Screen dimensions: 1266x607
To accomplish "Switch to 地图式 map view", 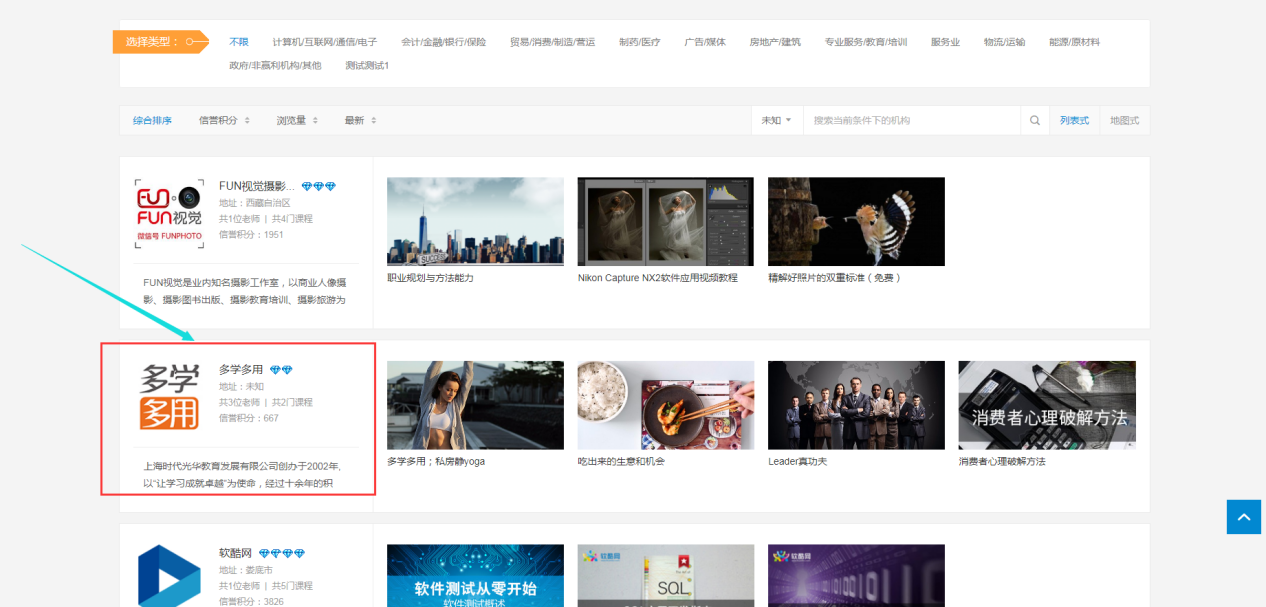I will pos(1124,121).
